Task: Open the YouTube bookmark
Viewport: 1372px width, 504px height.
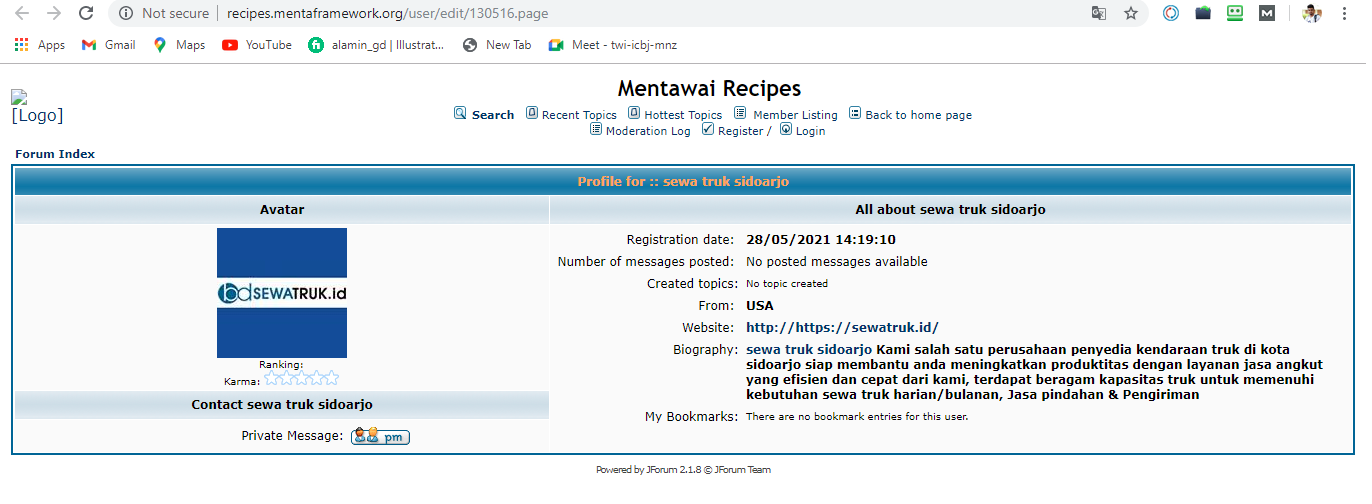Action: 257,45
